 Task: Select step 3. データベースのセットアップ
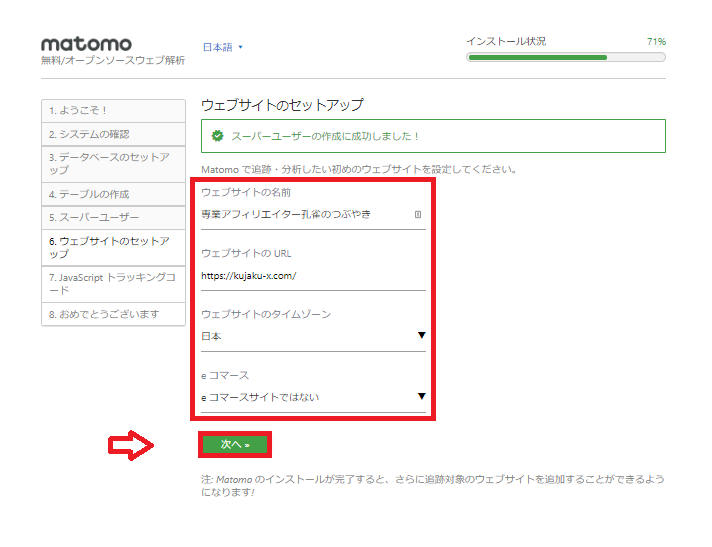tap(113, 164)
